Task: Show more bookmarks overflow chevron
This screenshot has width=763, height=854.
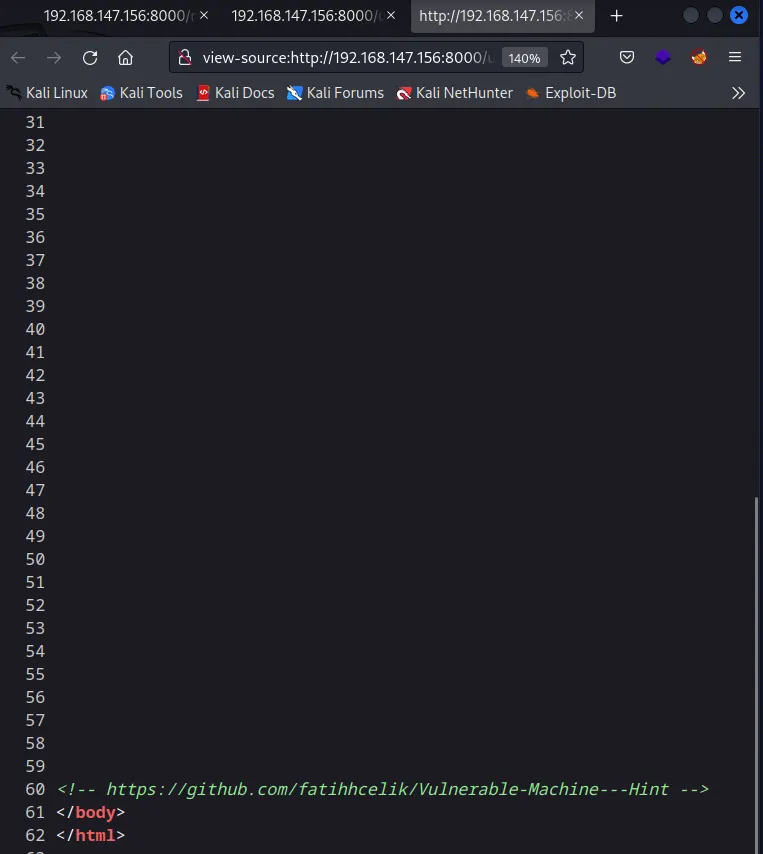Action: click(x=738, y=93)
